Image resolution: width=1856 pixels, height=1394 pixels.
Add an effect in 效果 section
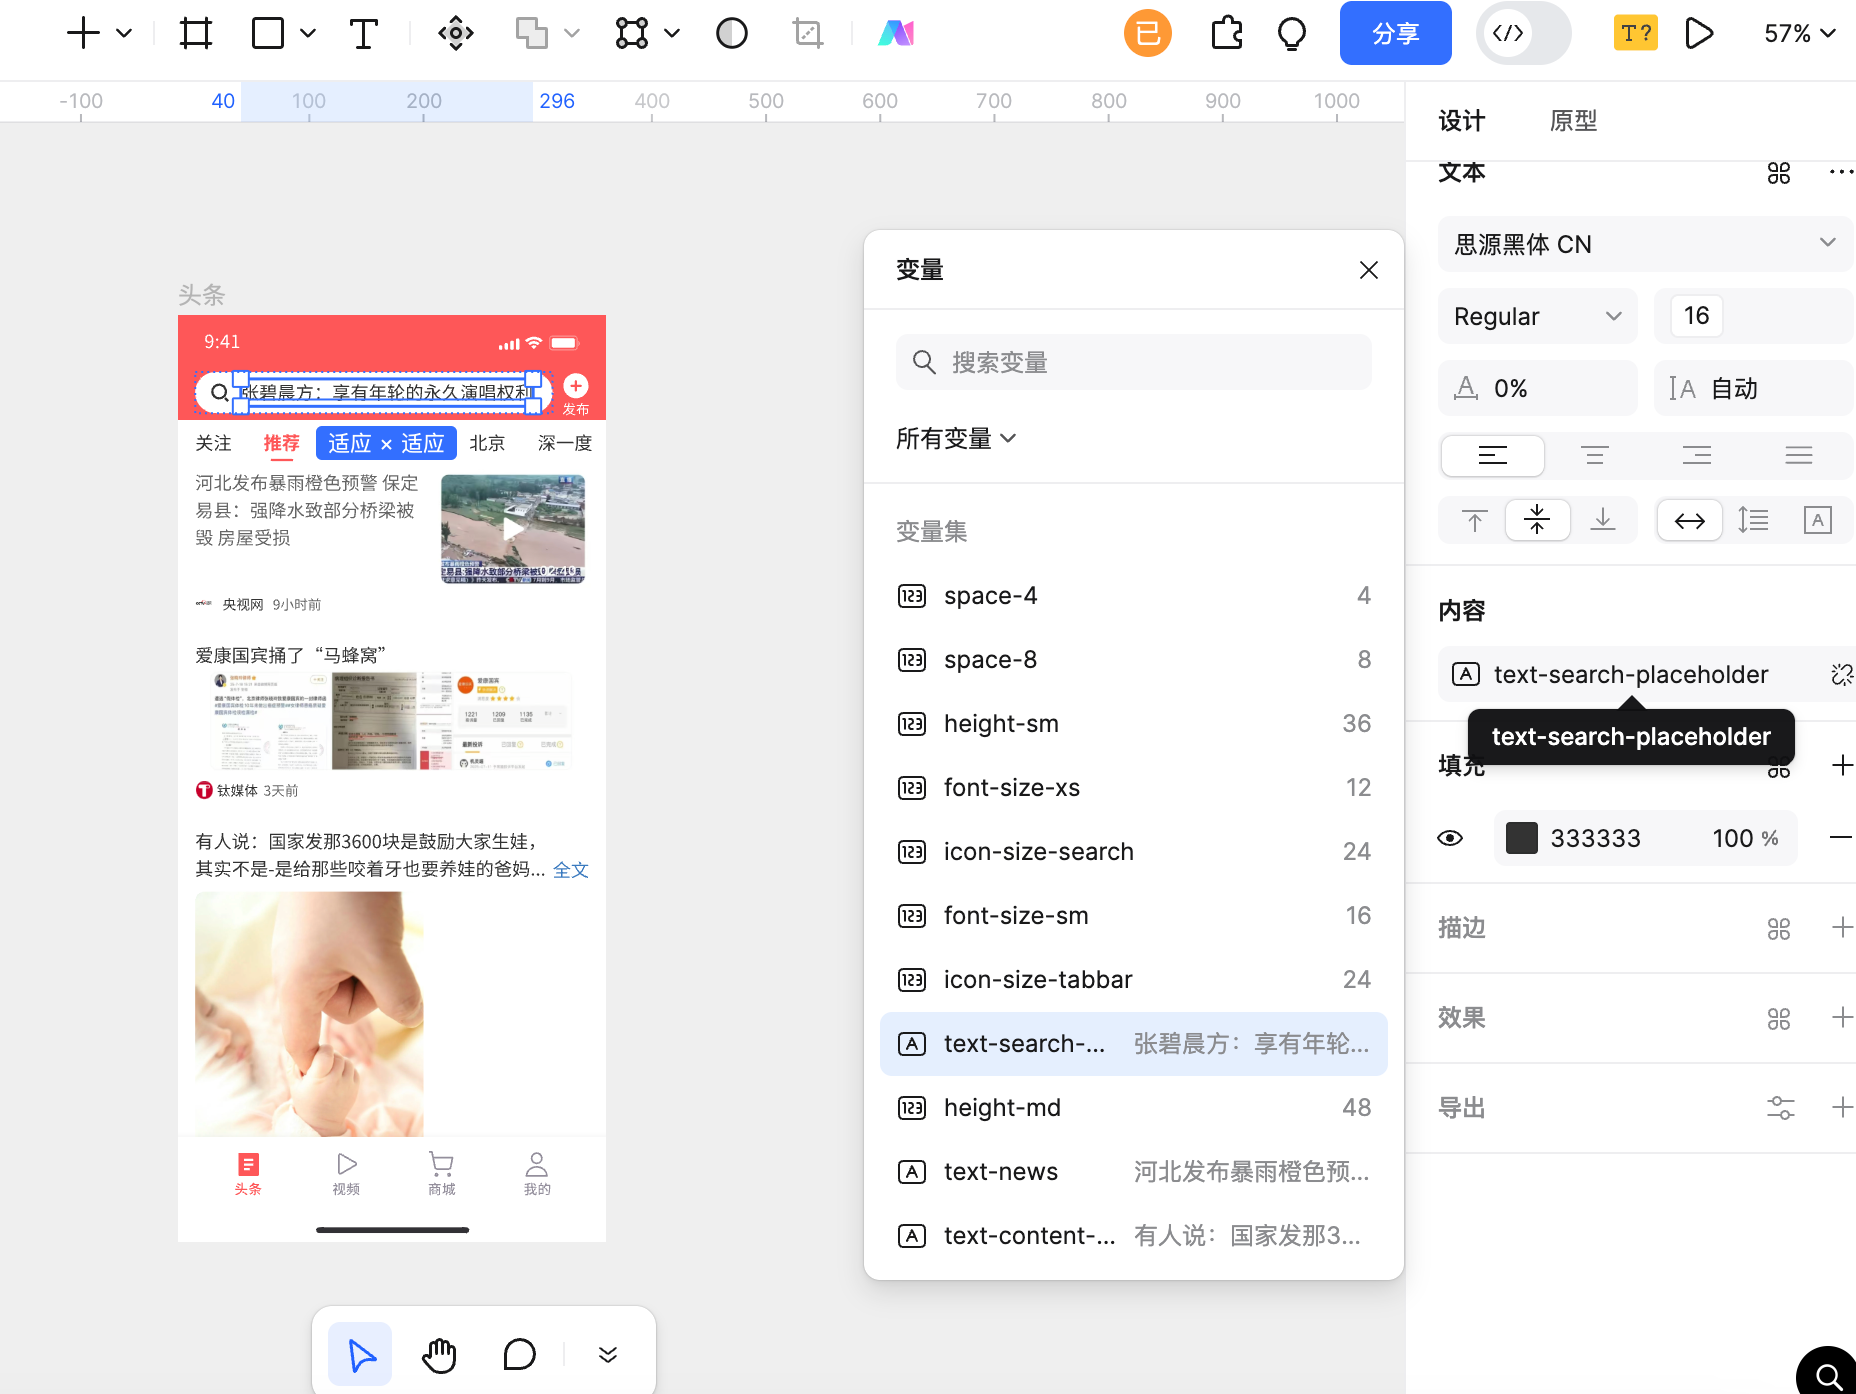(1842, 1018)
